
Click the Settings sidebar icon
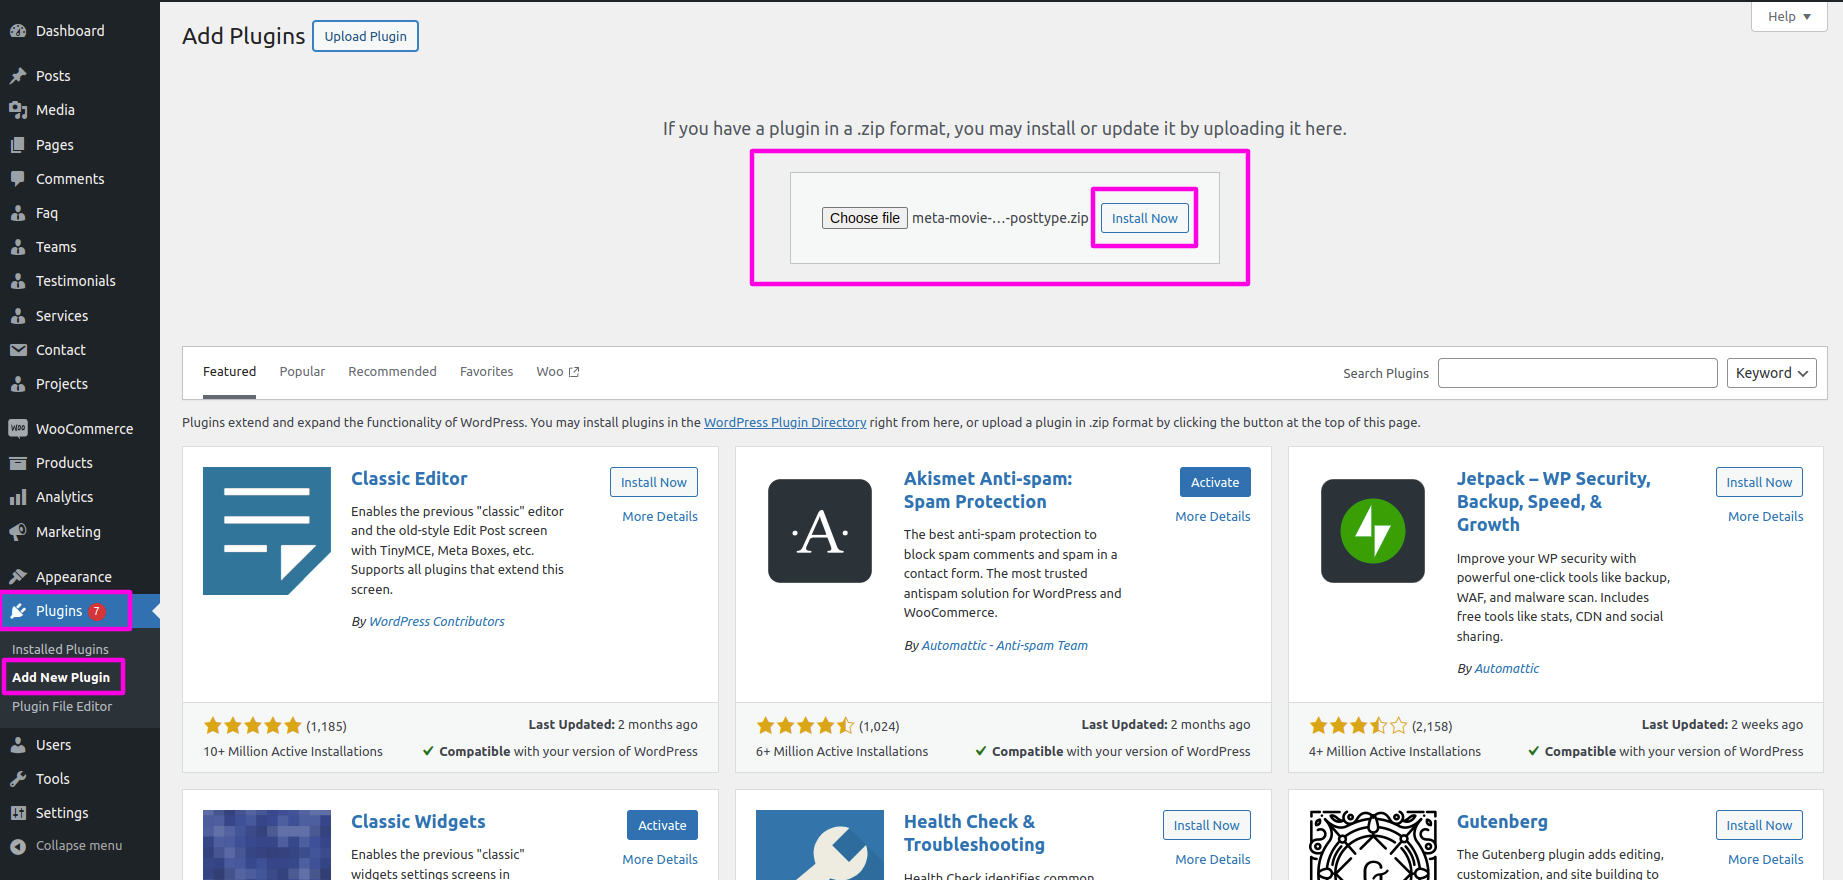click(18, 813)
